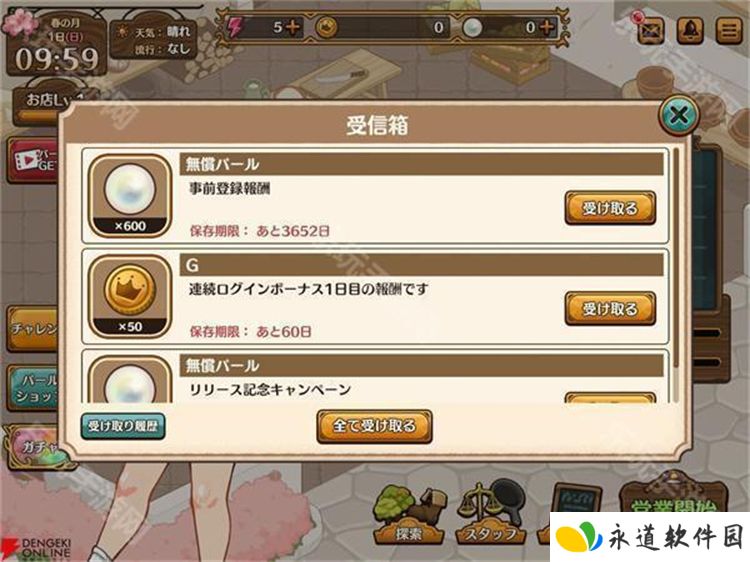
Task: Click the リリース記念キャンペーン mail entry
Action: [375, 377]
